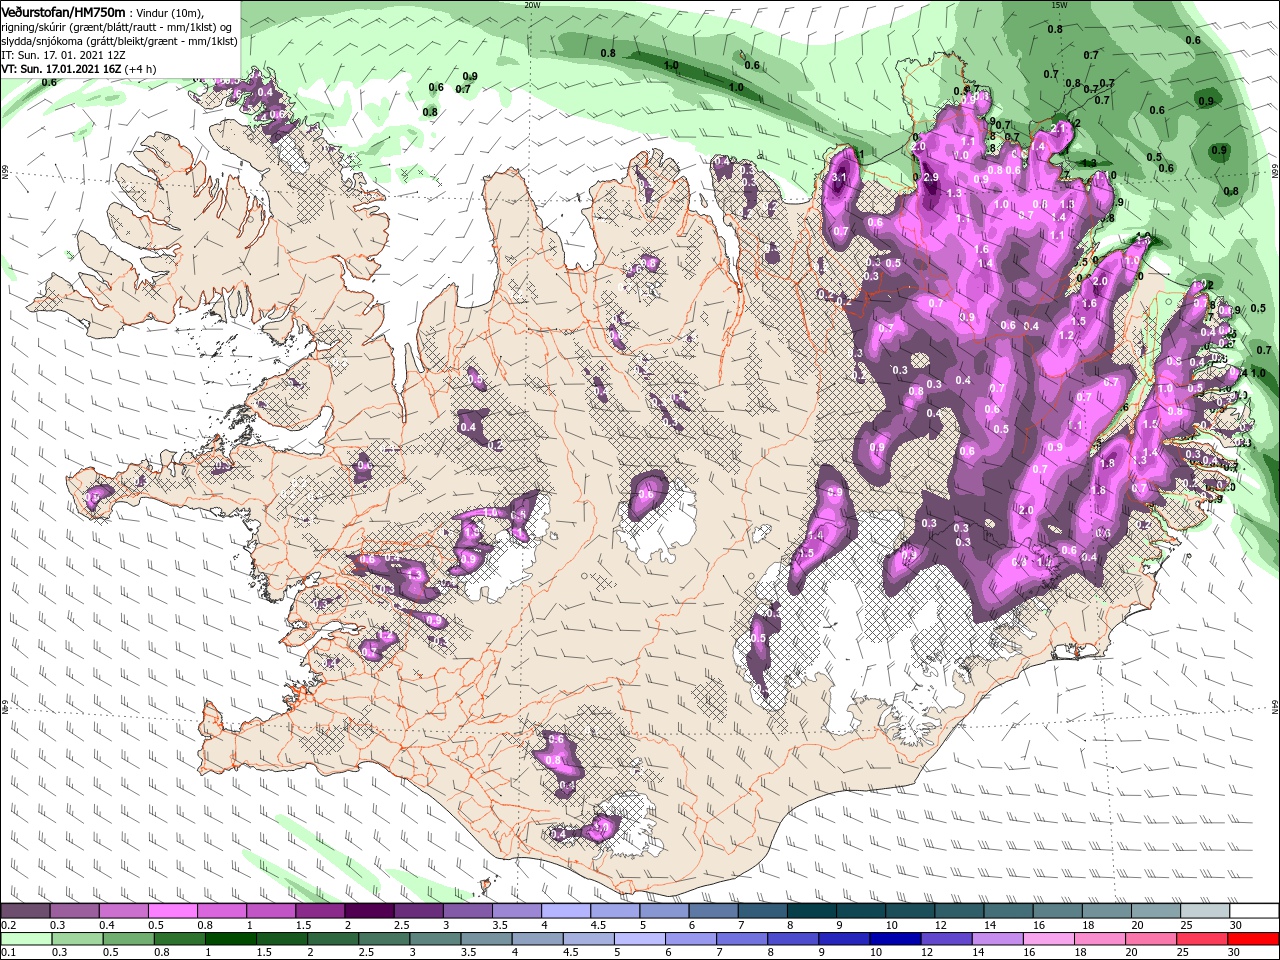1280x960 pixels.
Task: Click the bright pink swatch between 0.5 and 0.8
Action: (172, 910)
